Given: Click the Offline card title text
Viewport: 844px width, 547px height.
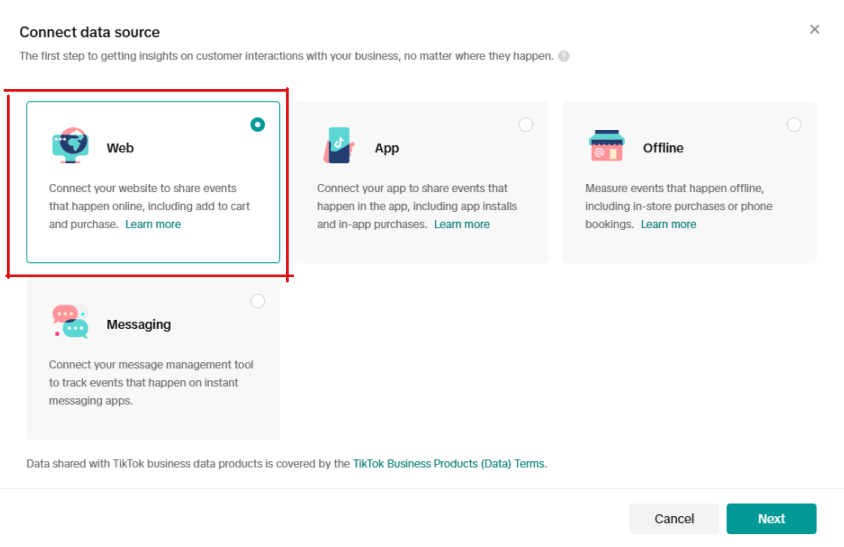Looking at the screenshot, I should click(663, 148).
